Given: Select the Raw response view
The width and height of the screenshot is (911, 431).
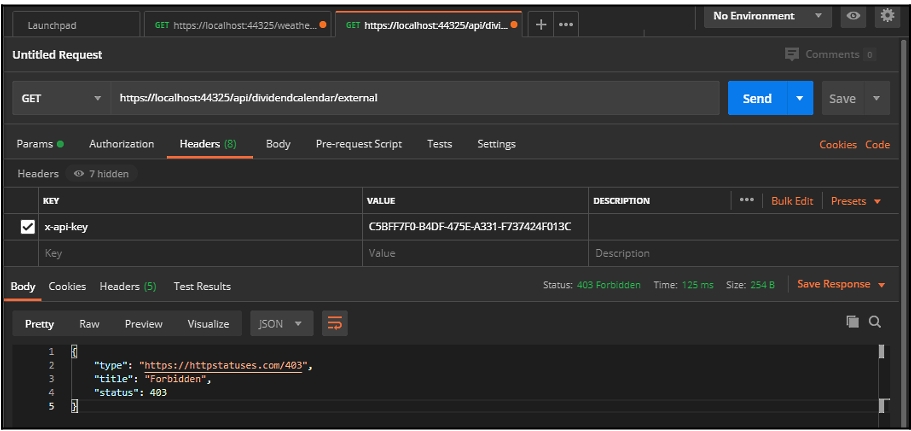Looking at the screenshot, I should point(89,324).
